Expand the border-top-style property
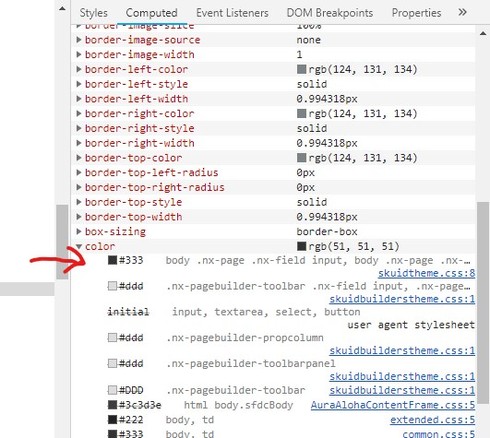Viewport: 490px width, 438px height. pos(79,202)
